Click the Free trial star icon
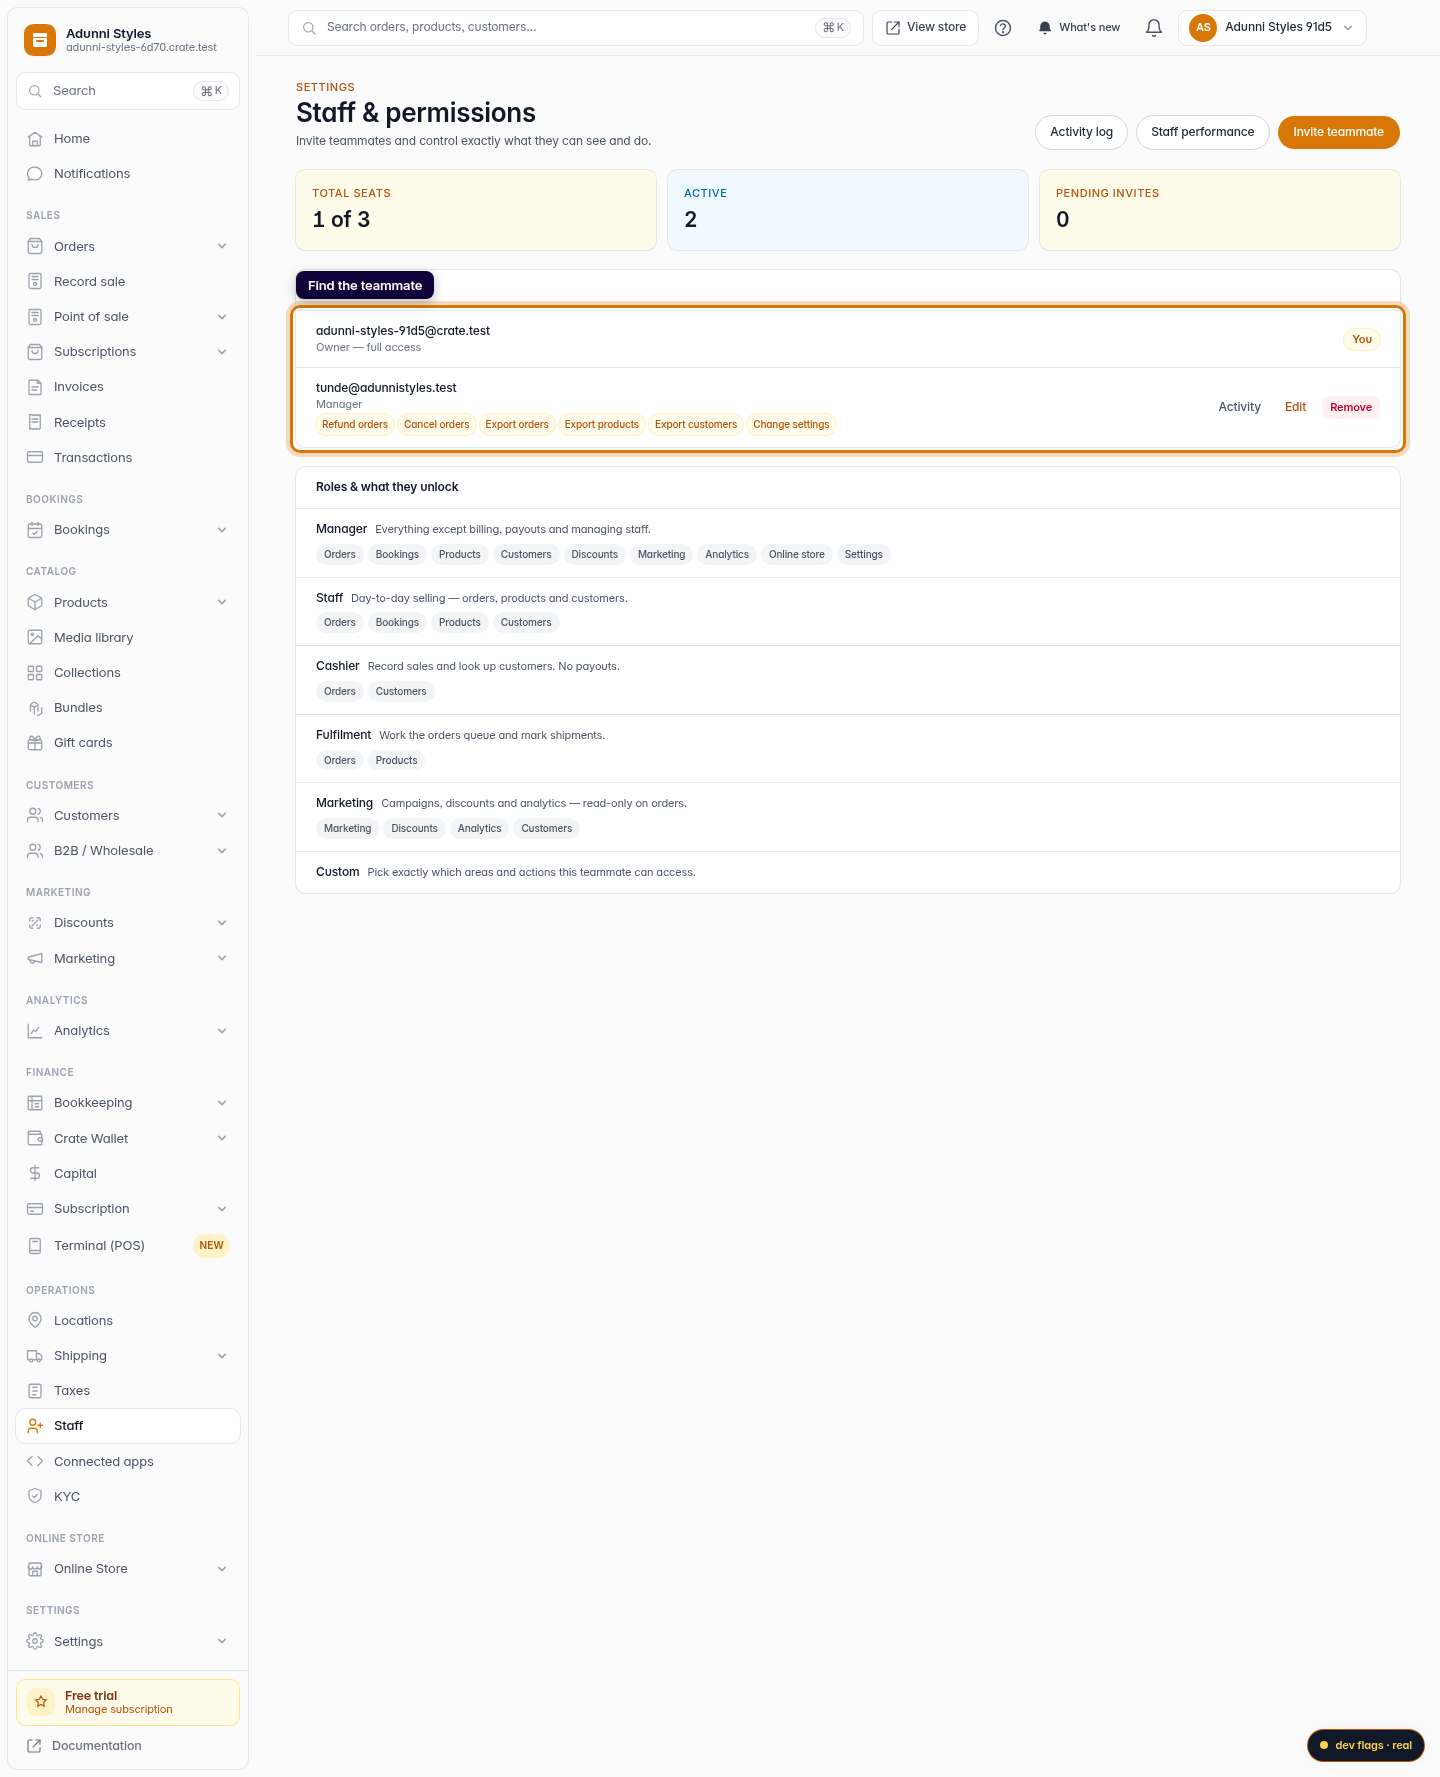The width and height of the screenshot is (1440, 1777). tap(41, 1702)
